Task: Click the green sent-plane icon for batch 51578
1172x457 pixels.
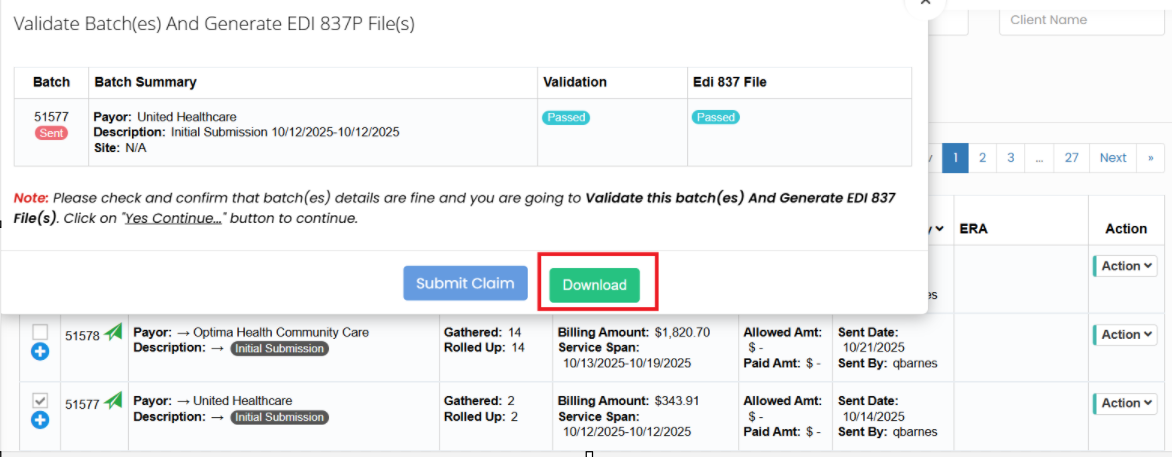Action: pos(113,334)
